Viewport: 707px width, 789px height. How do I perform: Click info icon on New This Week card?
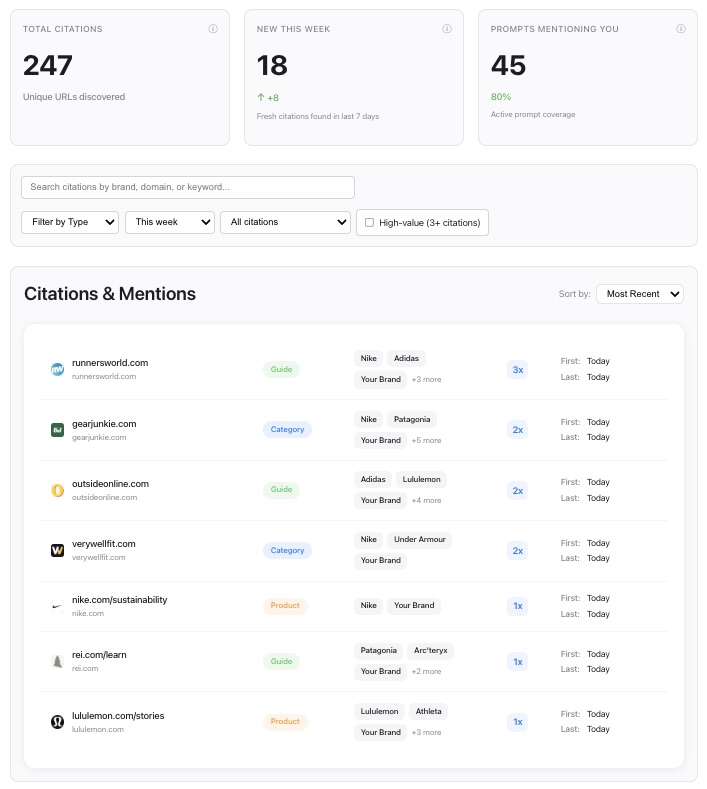[x=447, y=29]
